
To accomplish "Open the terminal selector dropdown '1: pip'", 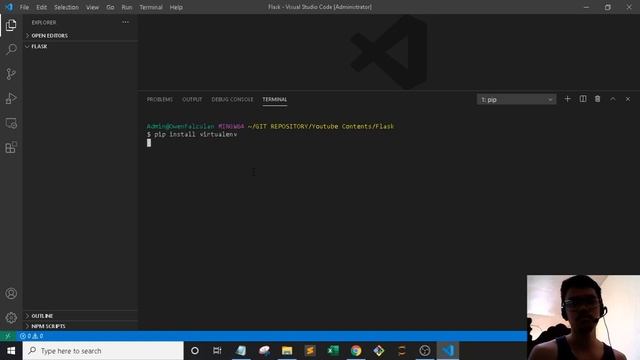I will [x=516, y=100].
